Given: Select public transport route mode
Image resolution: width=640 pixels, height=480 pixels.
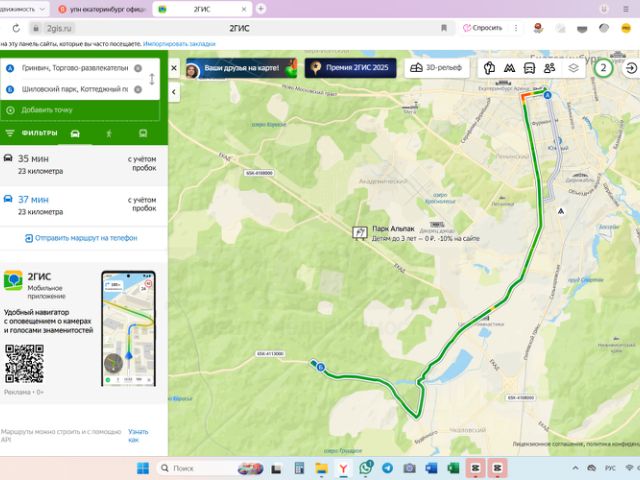Looking at the screenshot, I should coord(143,133).
